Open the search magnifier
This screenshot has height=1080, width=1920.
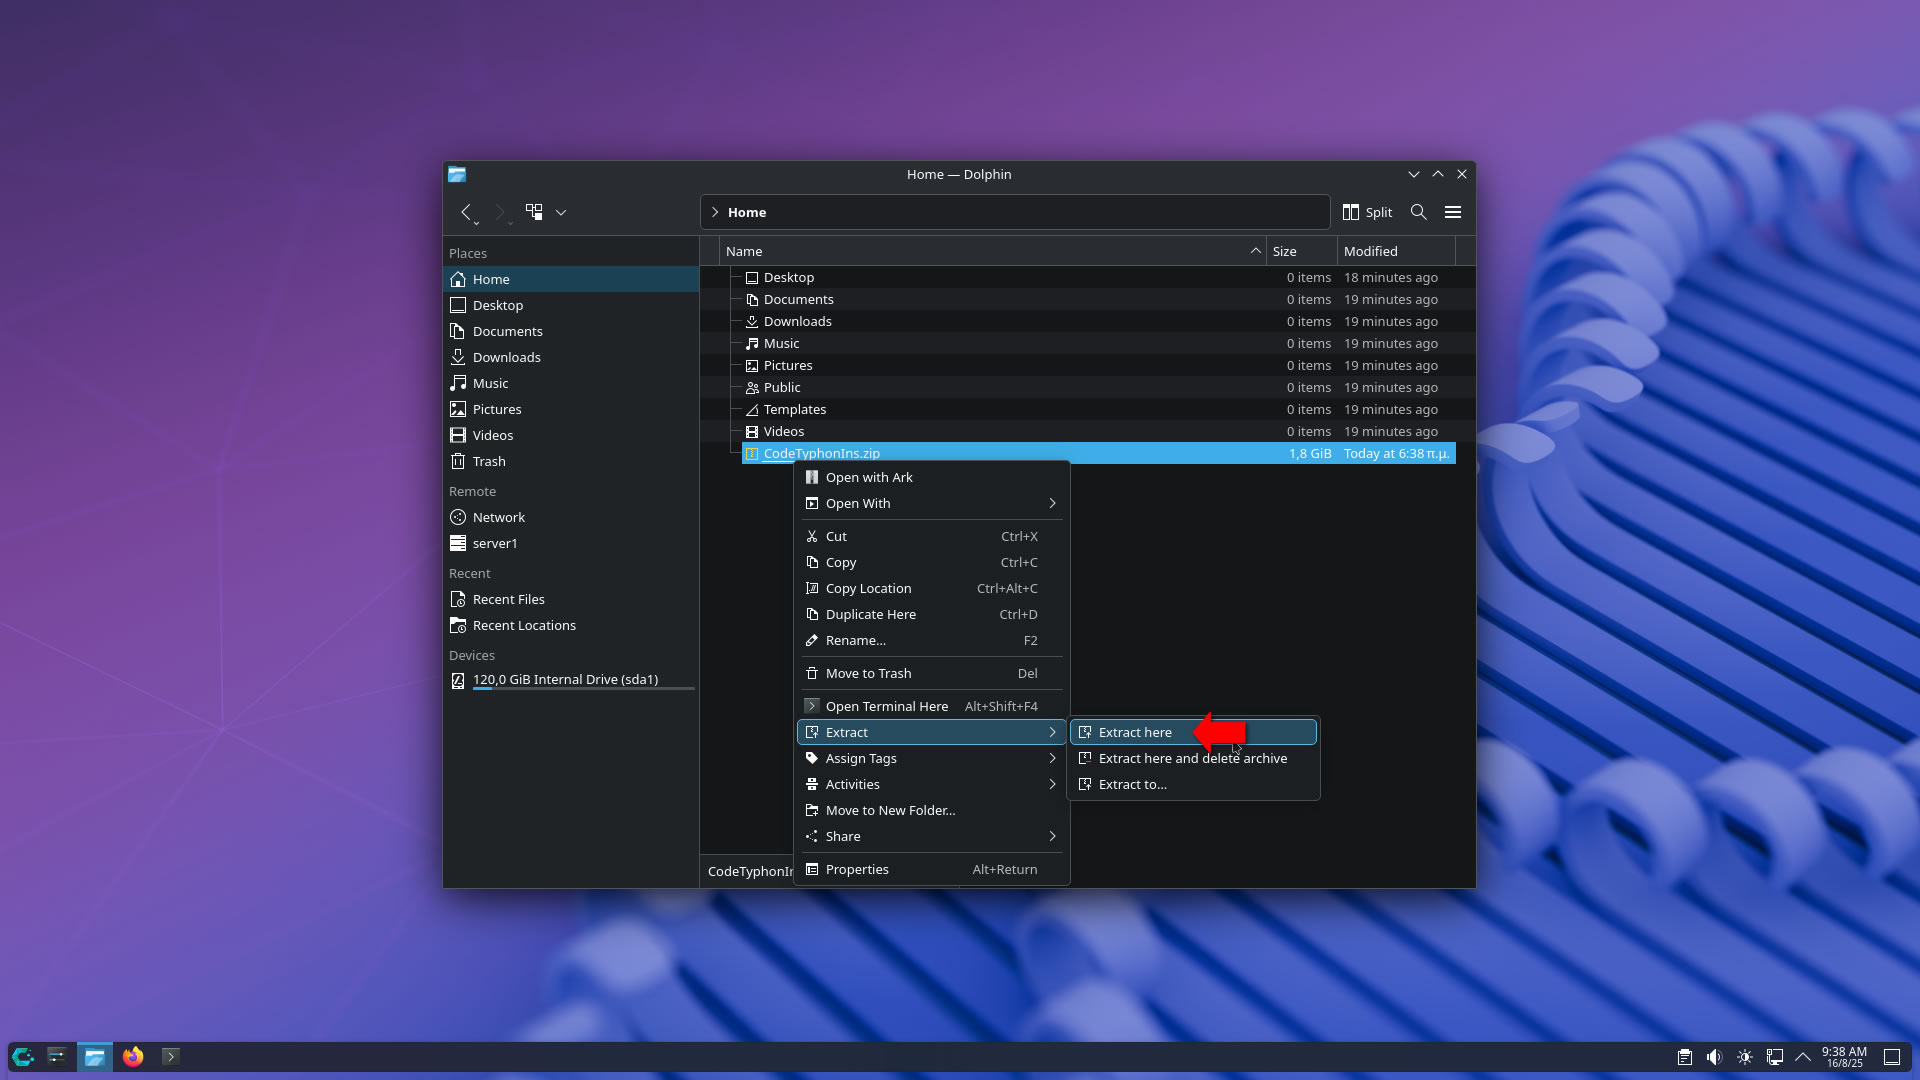pos(1418,212)
